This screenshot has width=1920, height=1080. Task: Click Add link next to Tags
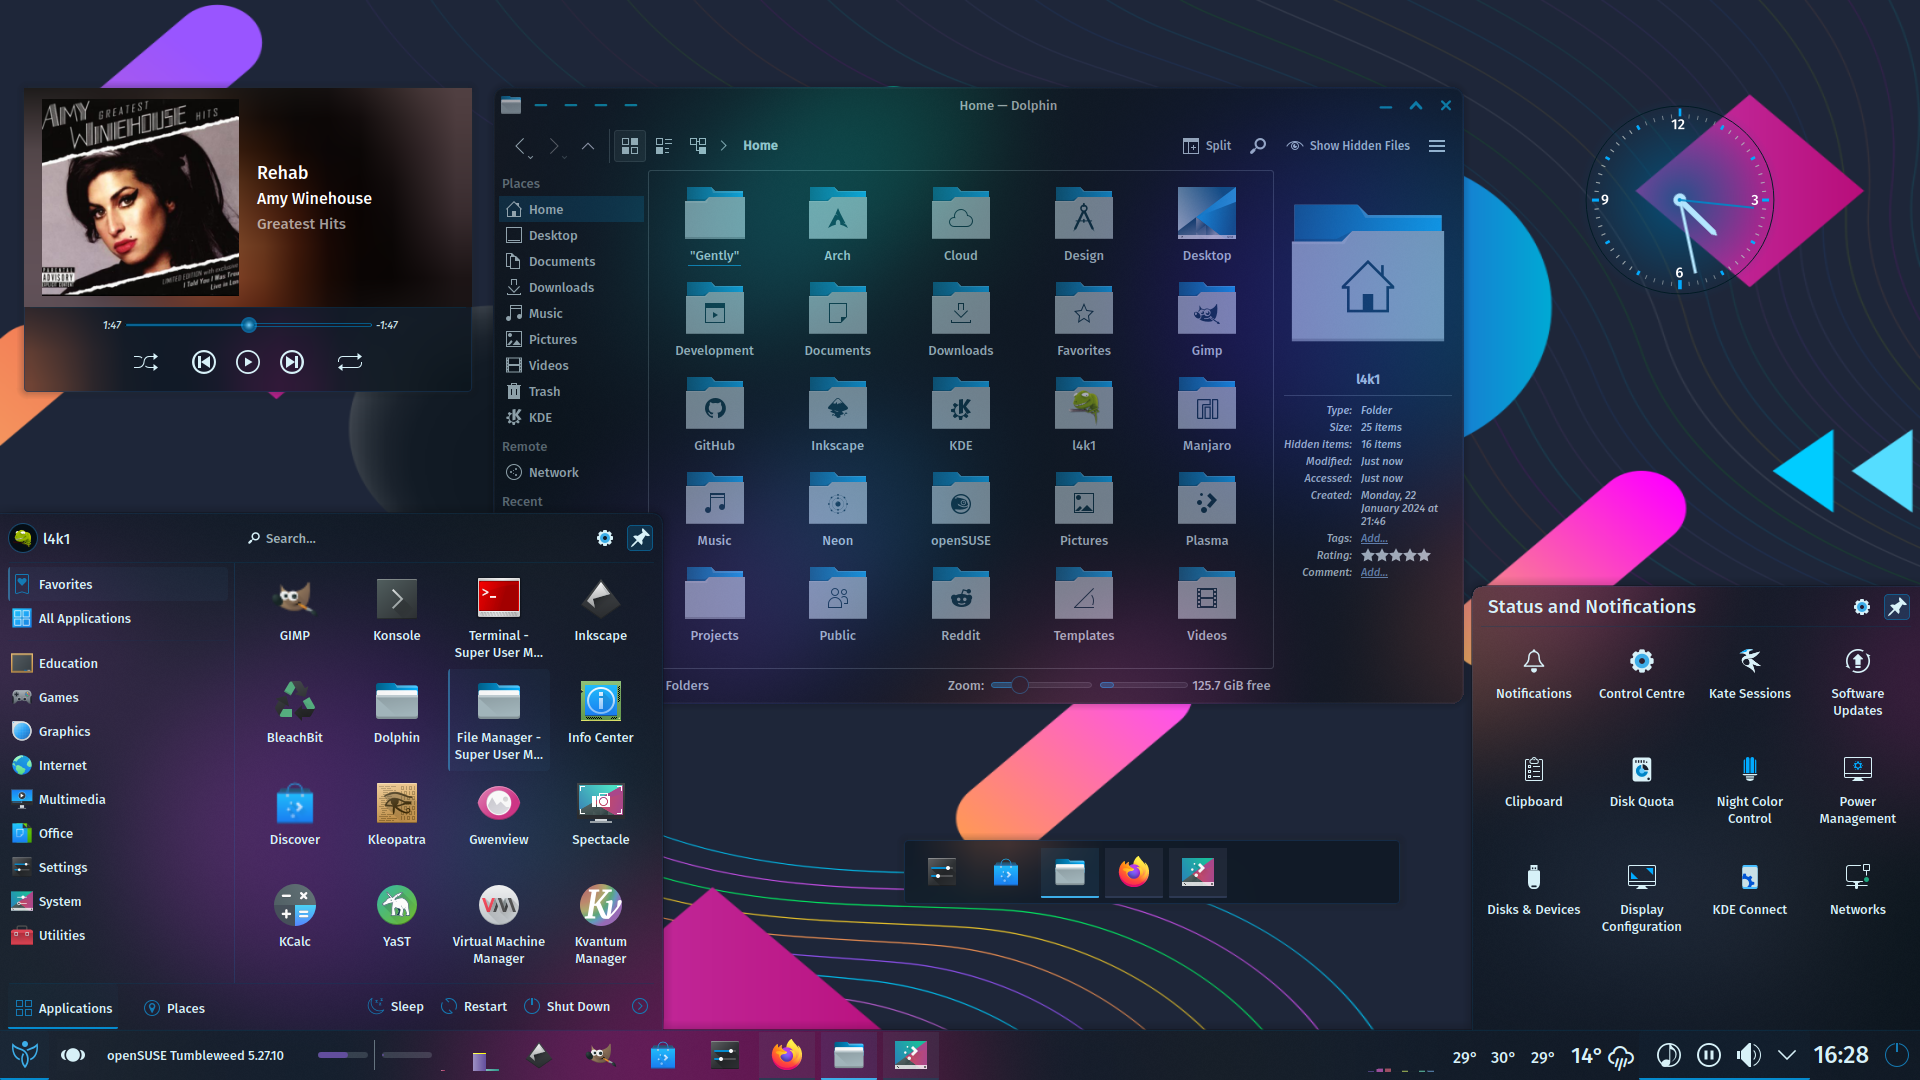pyautogui.click(x=1373, y=538)
